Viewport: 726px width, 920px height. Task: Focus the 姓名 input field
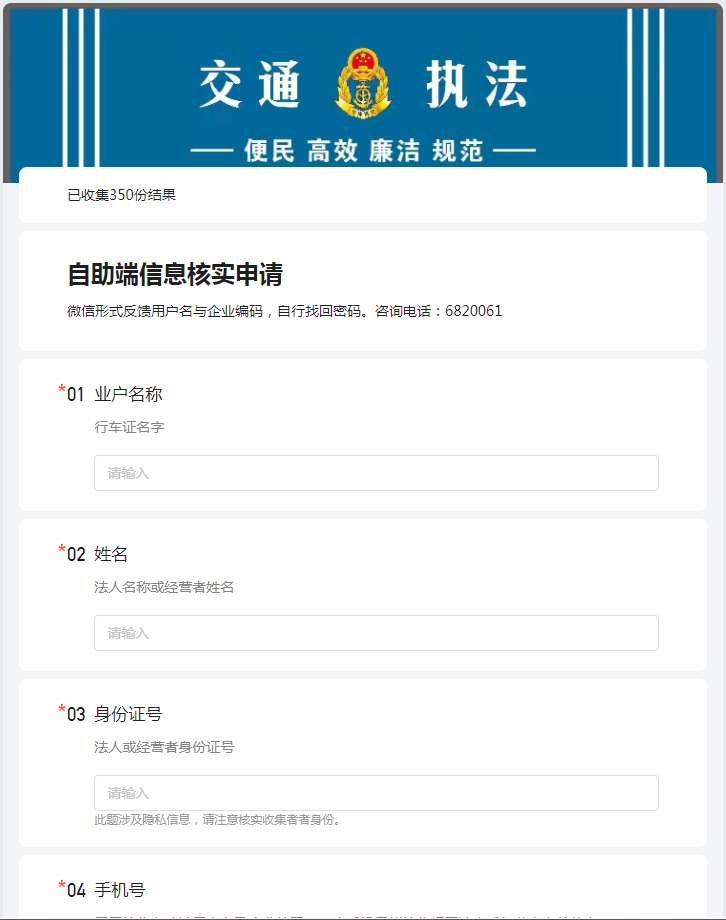pyautogui.click(x=376, y=633)
